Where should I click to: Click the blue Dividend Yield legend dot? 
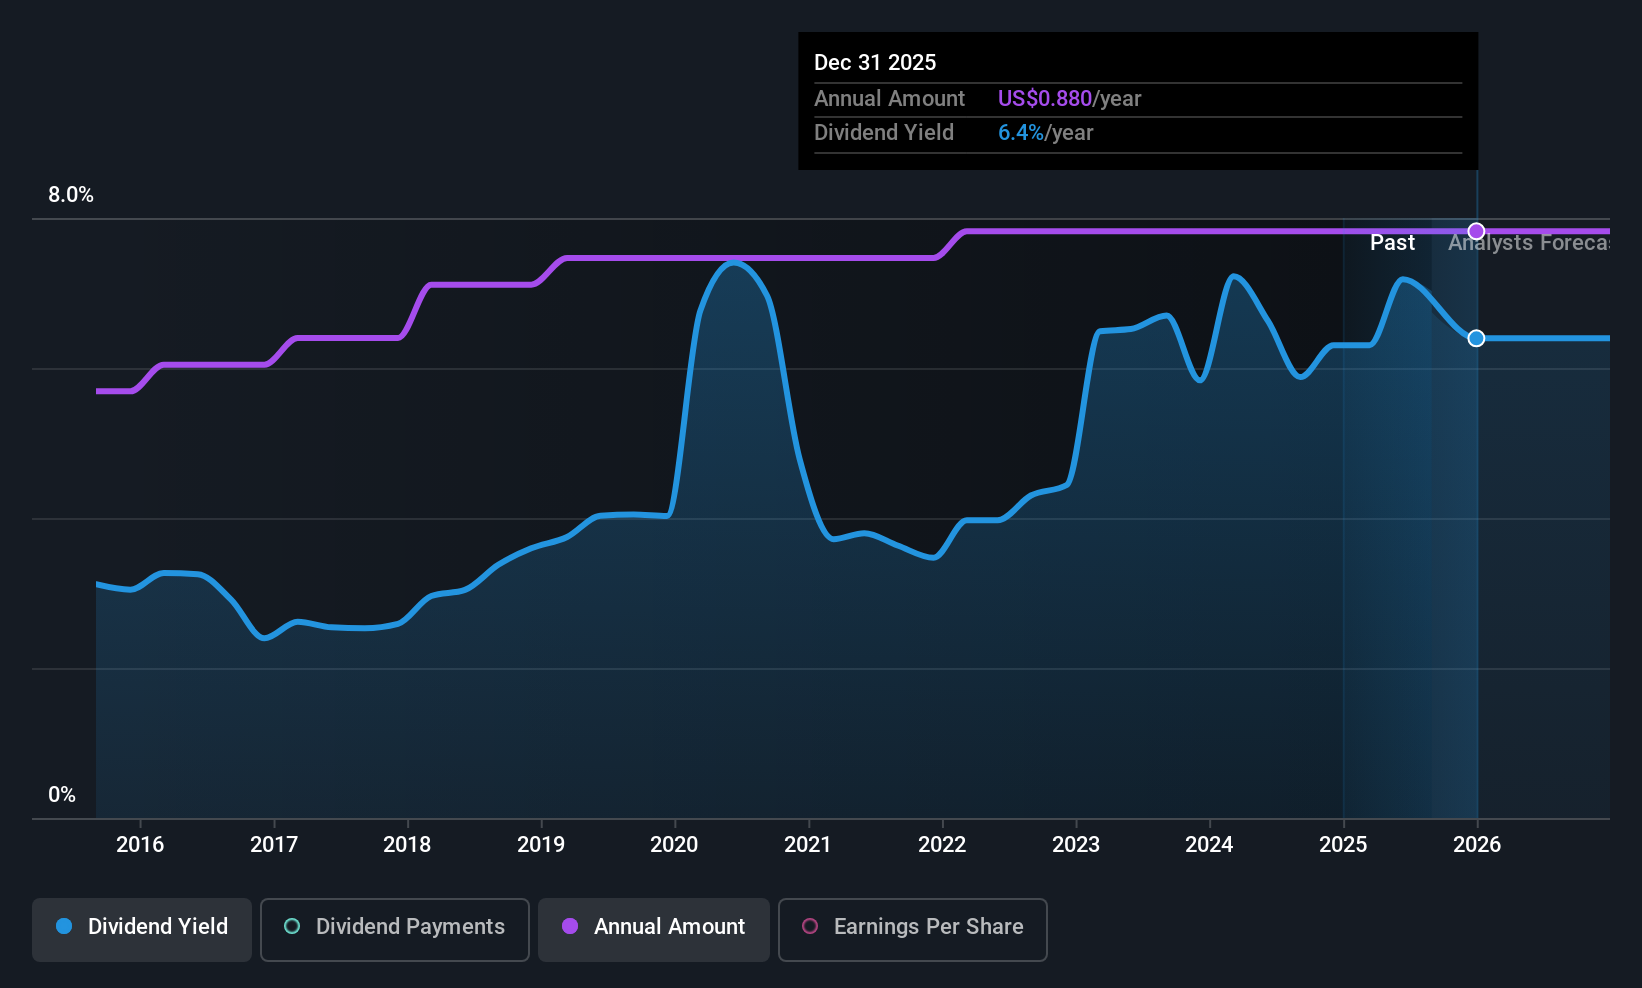[64, 926]
